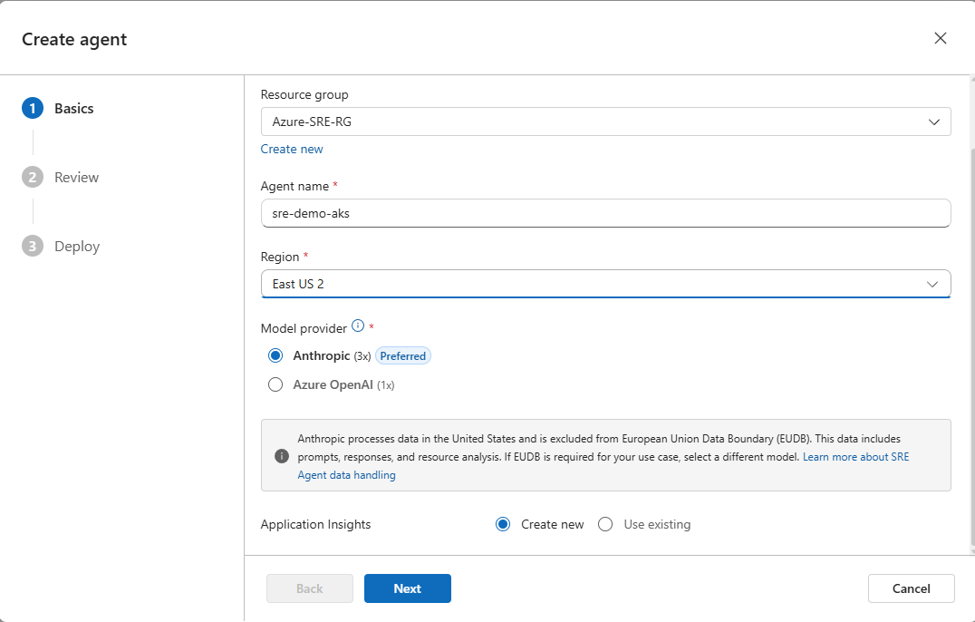Click the Back button
Image resolution: width=975 pixels, height=622 pixels.
point(310,588)
